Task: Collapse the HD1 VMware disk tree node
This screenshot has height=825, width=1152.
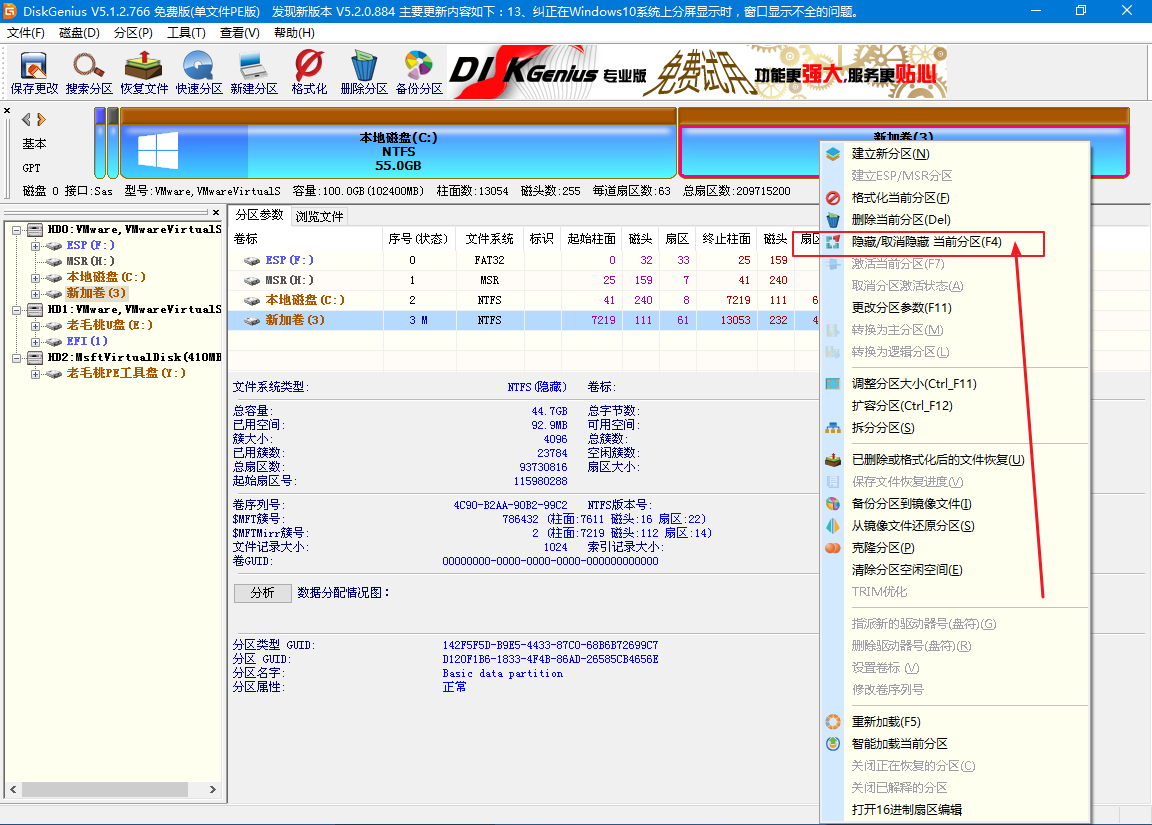Action: (x=16, y=309)
